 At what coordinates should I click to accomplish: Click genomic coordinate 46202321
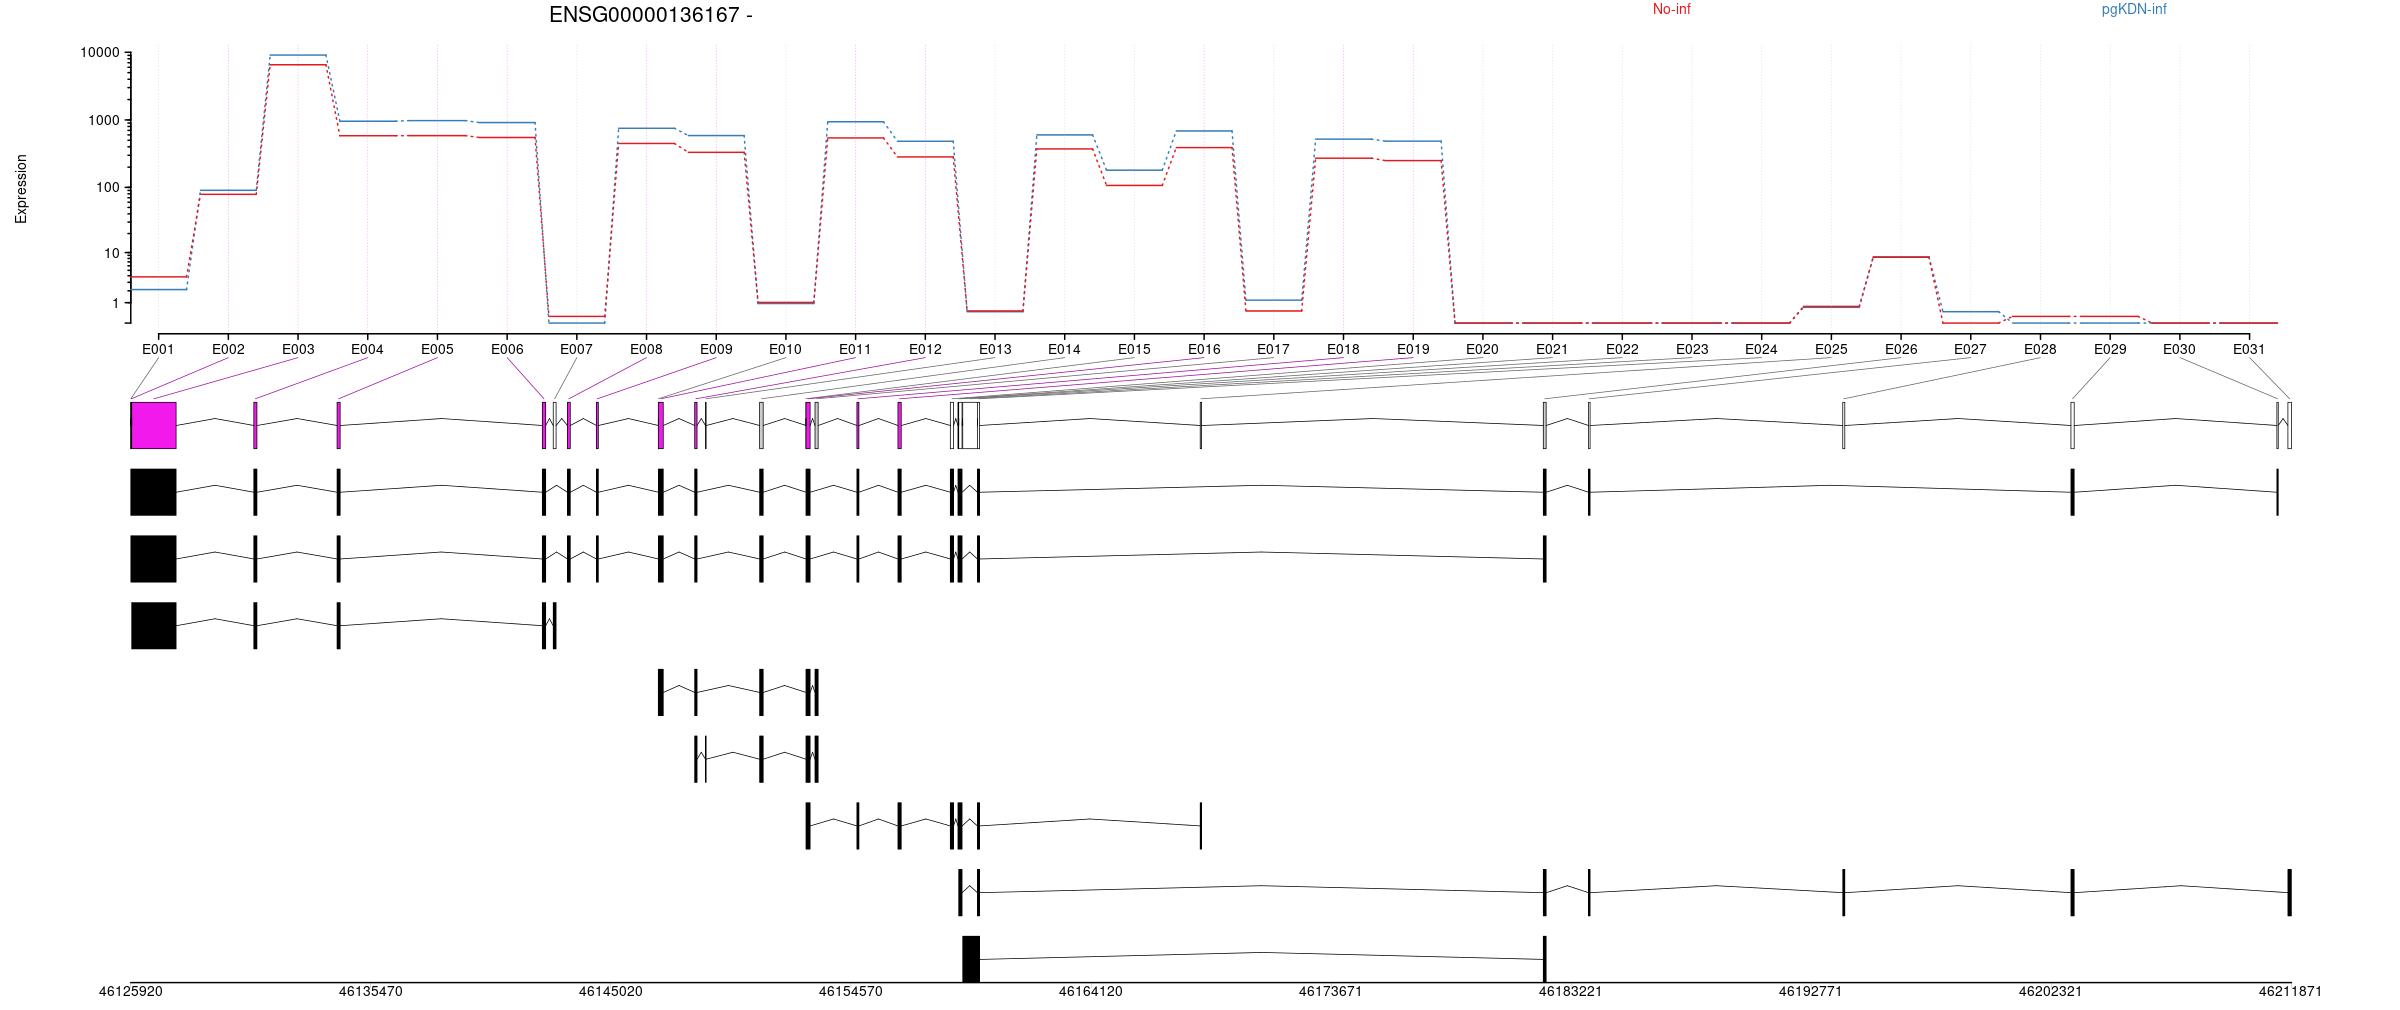tap(2050, 991)
